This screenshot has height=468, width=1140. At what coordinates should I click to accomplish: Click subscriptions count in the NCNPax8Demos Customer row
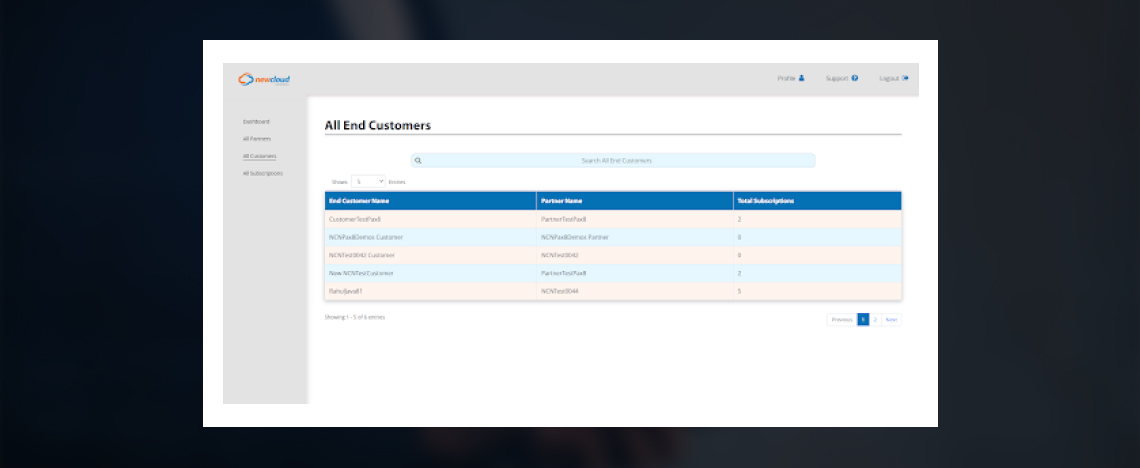[817, 237]
